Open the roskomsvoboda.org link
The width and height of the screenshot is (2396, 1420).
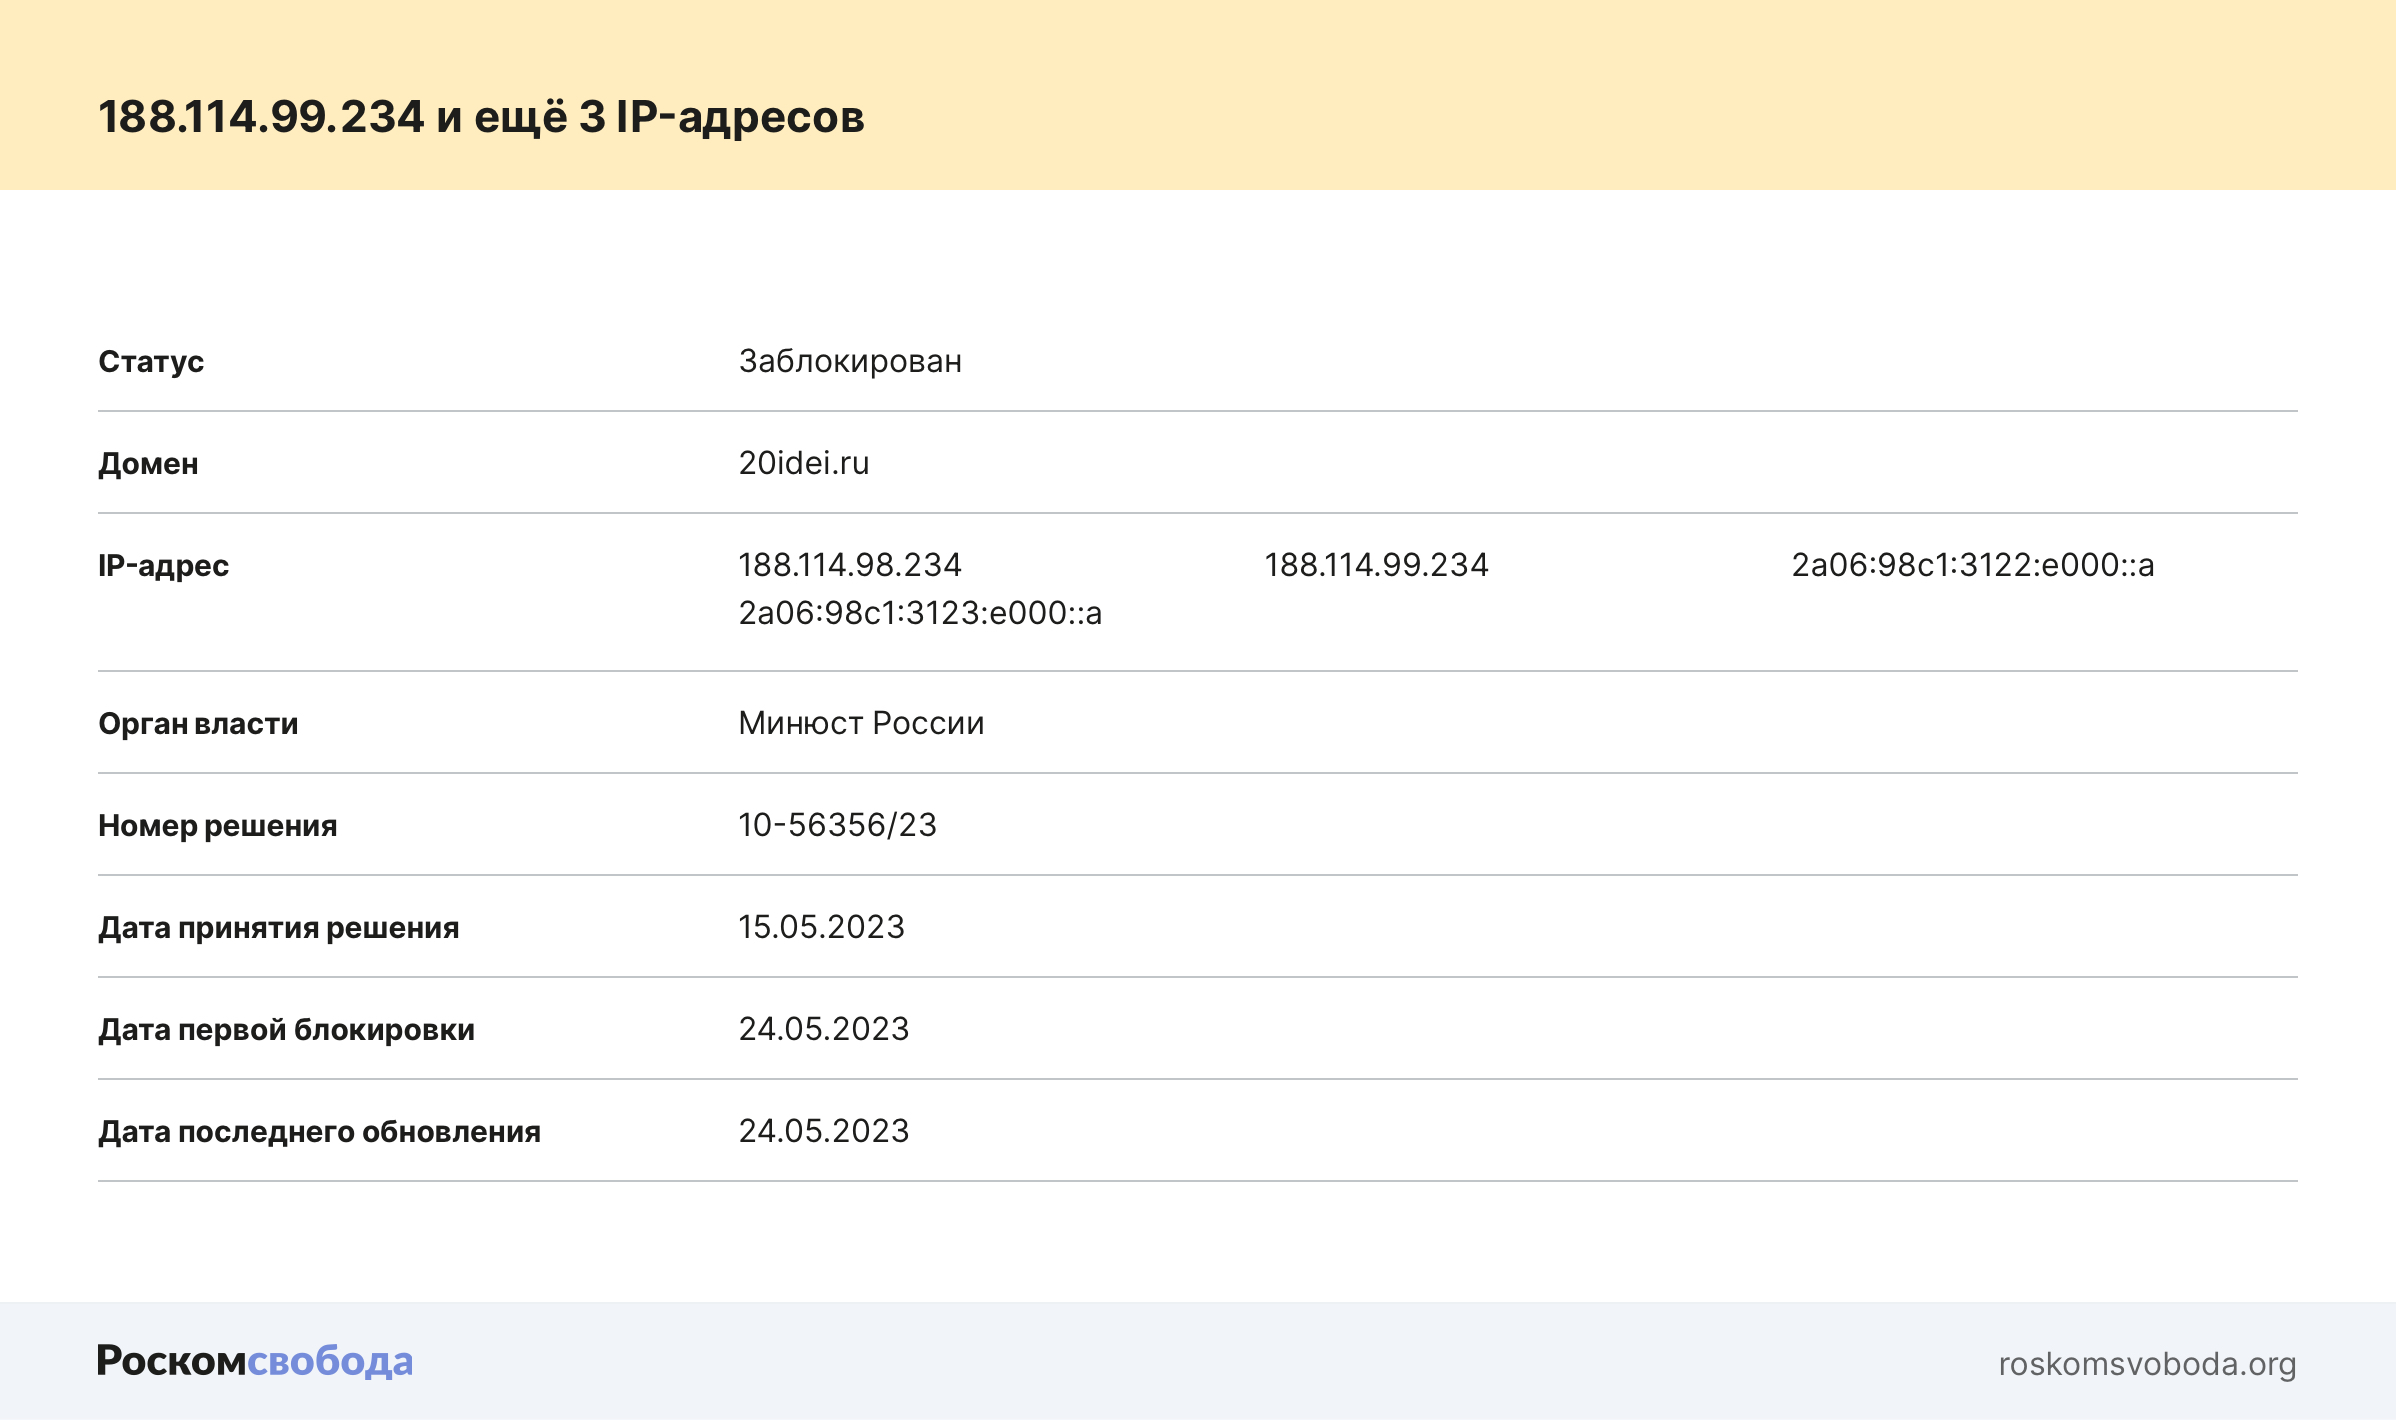pos(2146,1363)
